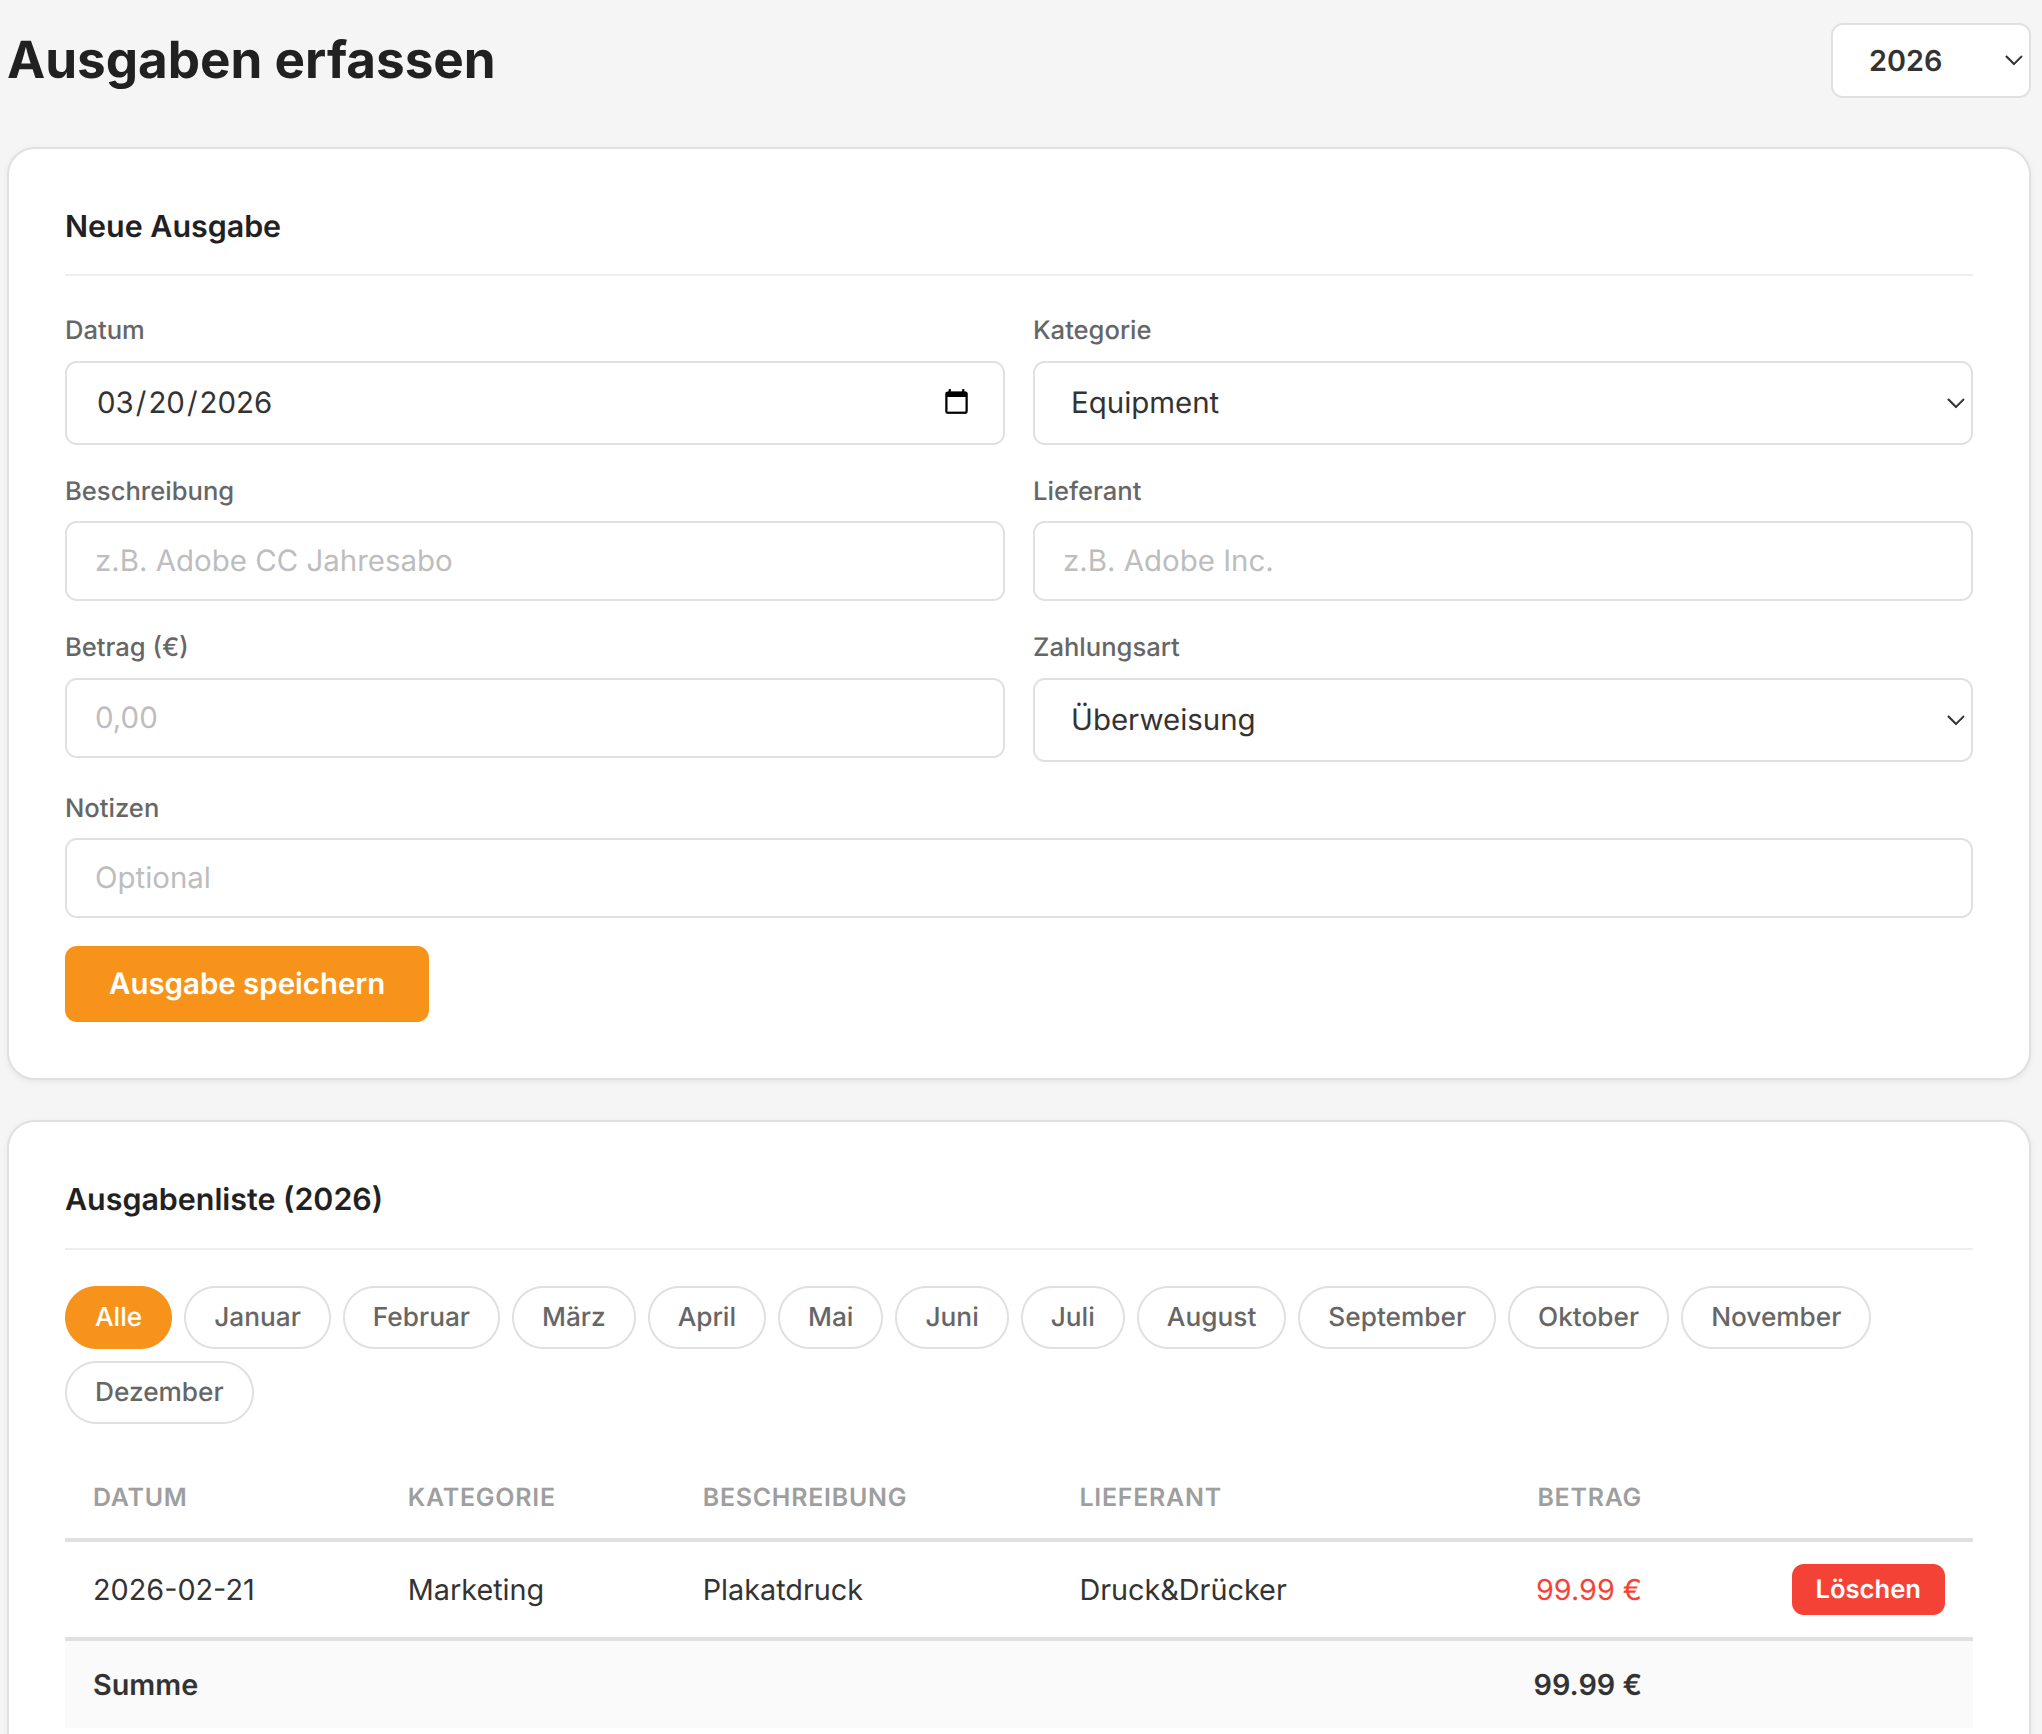This screenshot has height=1734, width=2042.
Task: Choose the Mai month filter
Action: (830, 1317)
